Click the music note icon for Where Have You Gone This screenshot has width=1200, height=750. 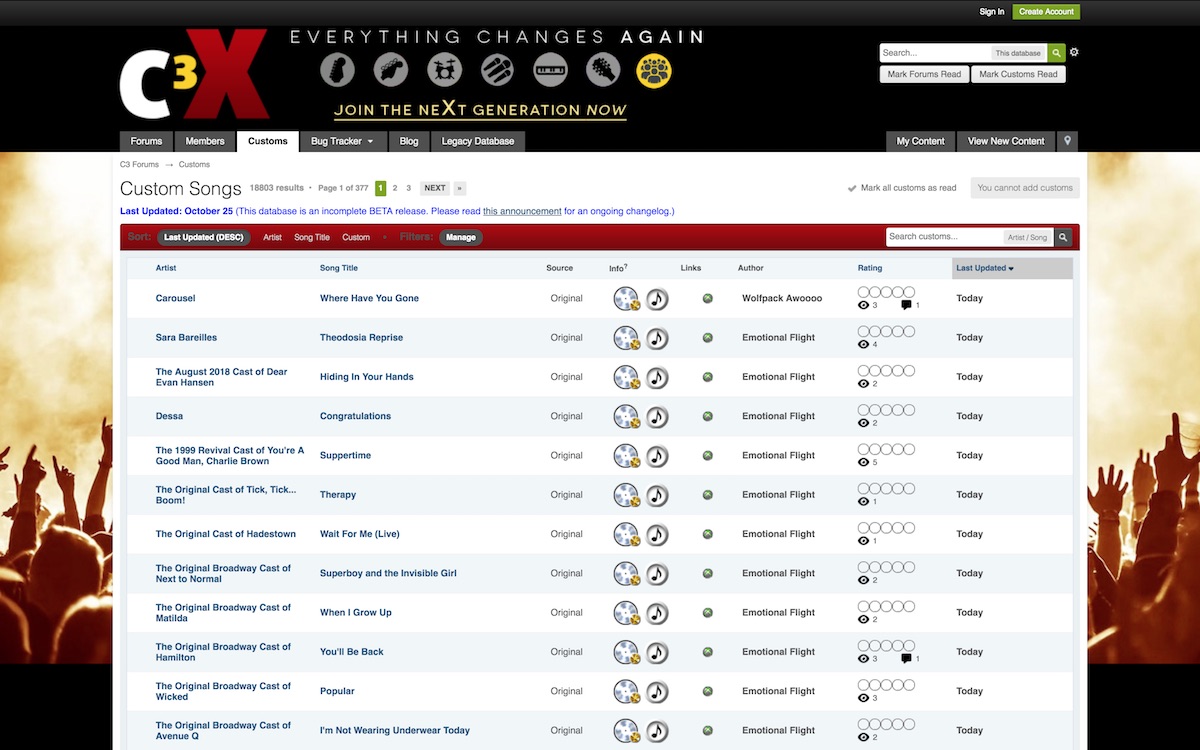[657, 298]
